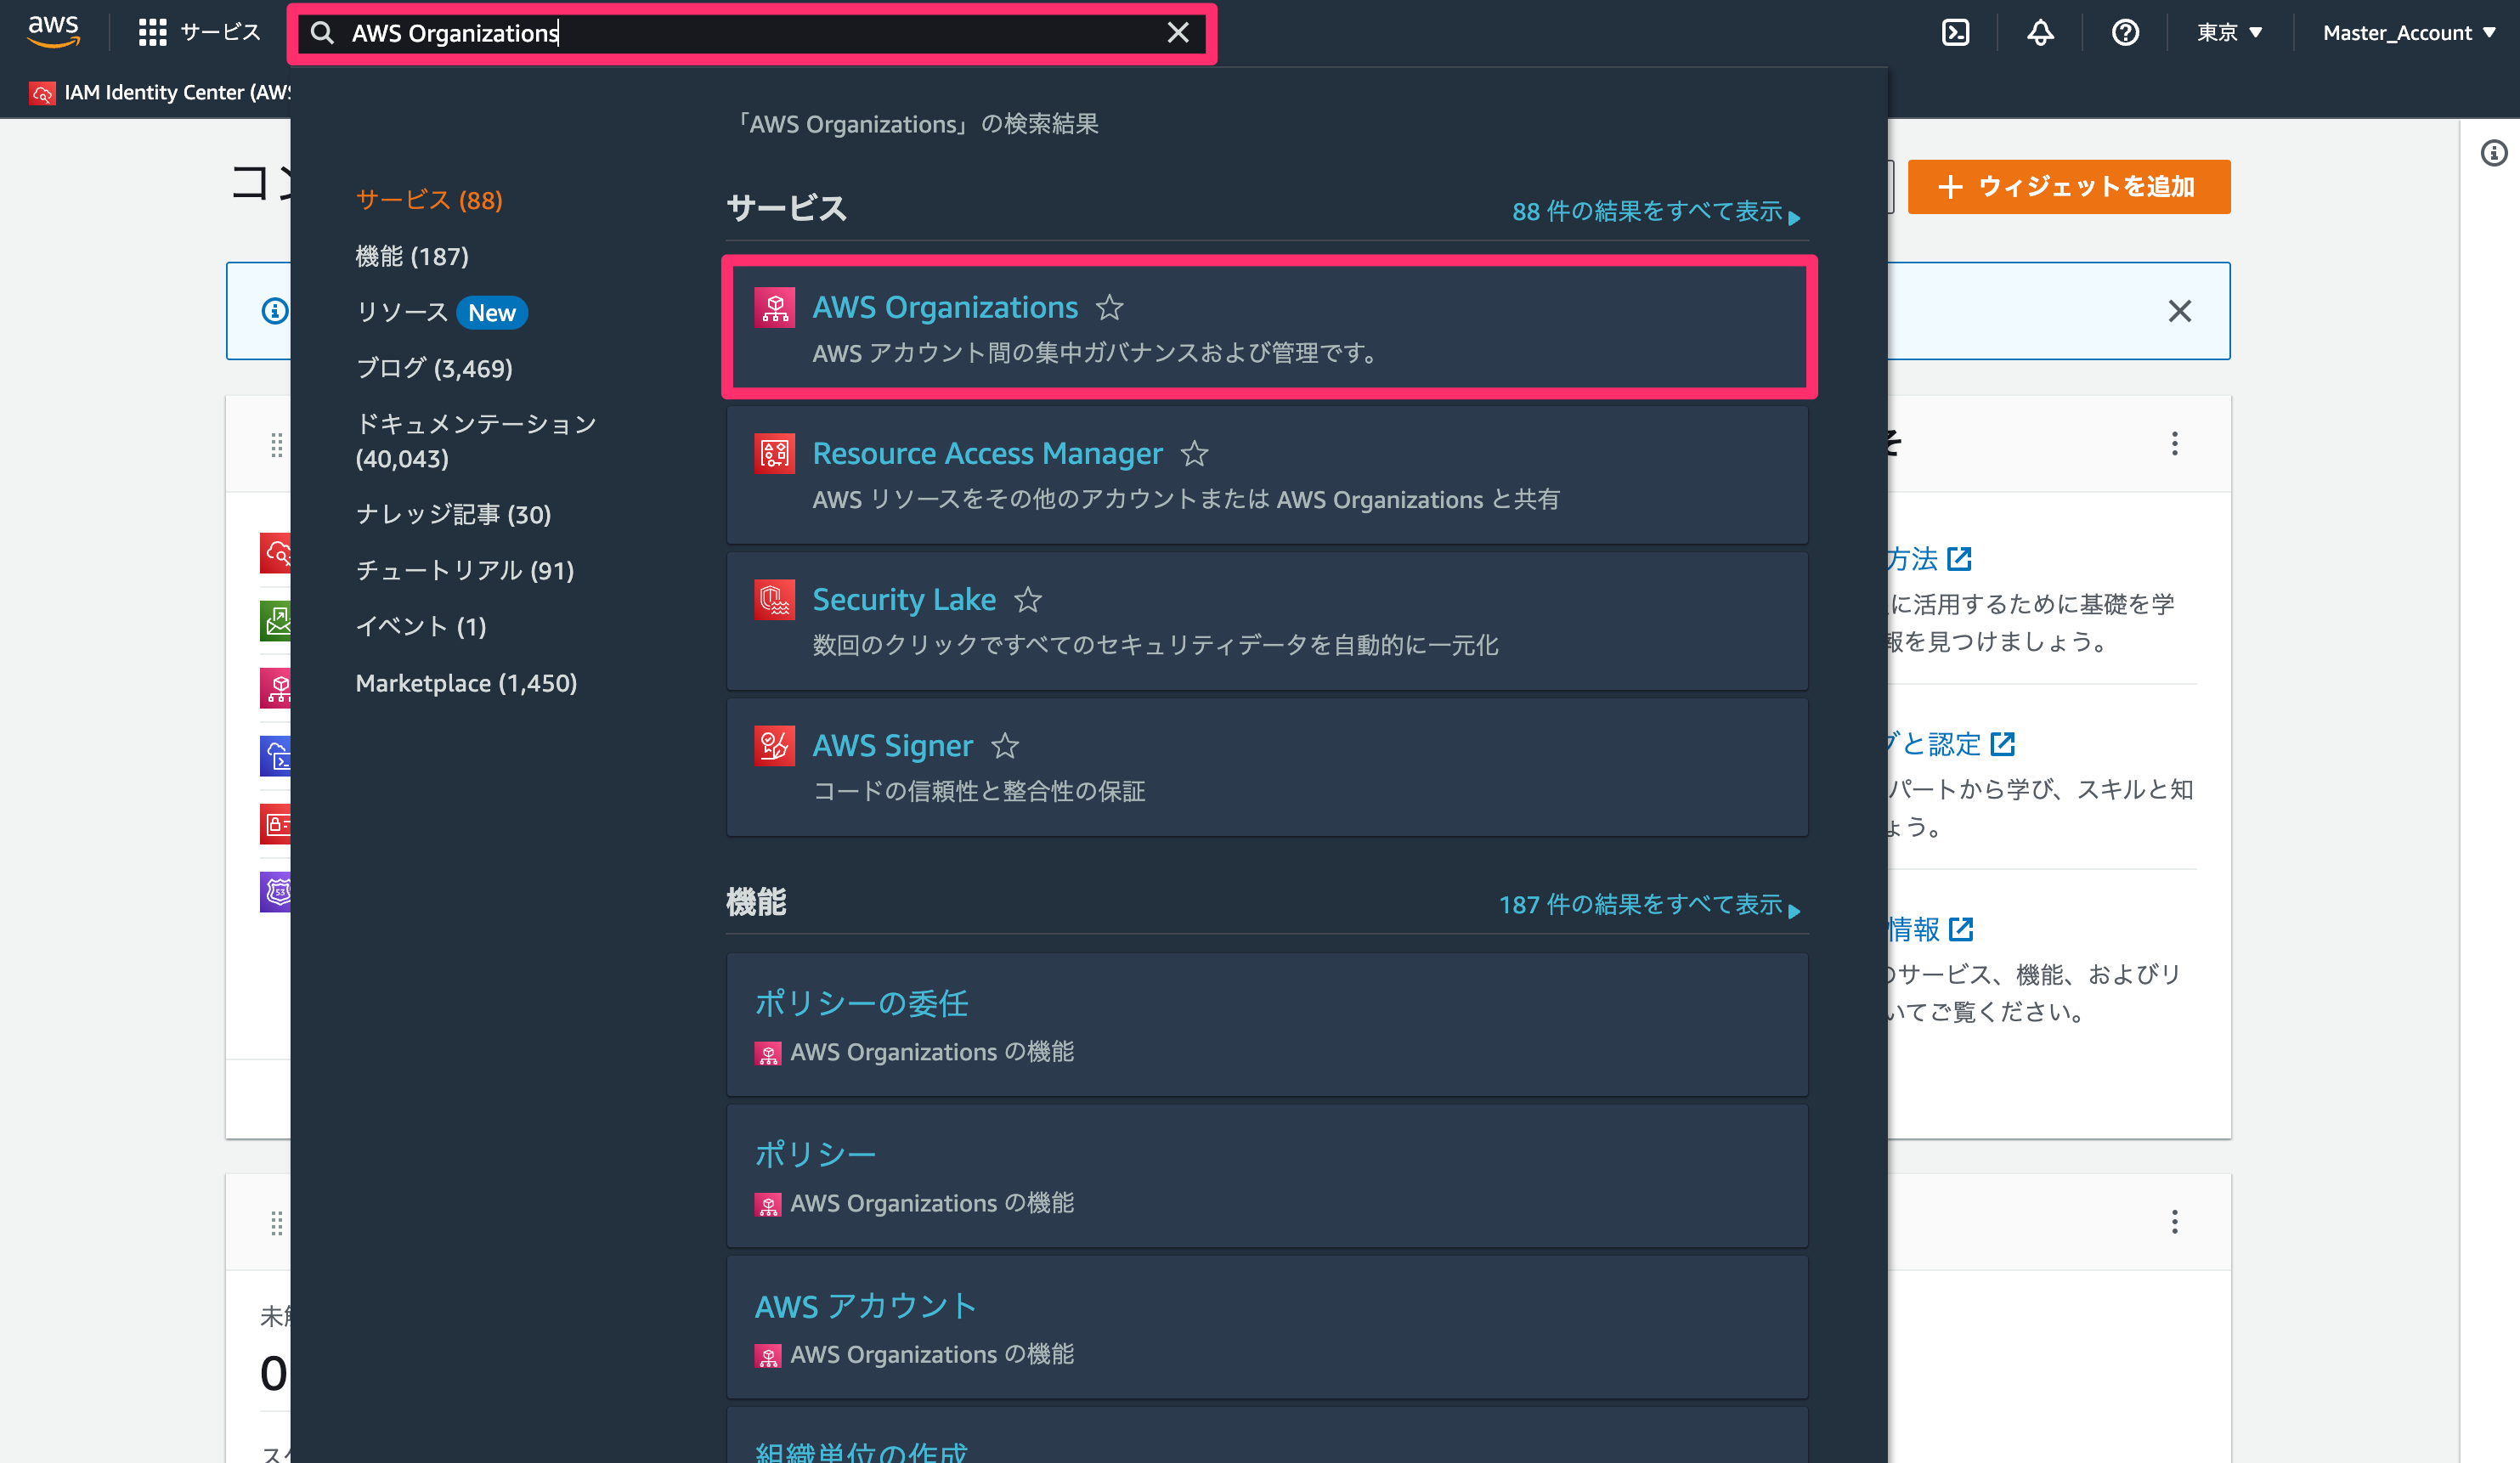Open the AWS Organizations service link
Screen dimensions: 2520x1463
[x=945, y=307]
